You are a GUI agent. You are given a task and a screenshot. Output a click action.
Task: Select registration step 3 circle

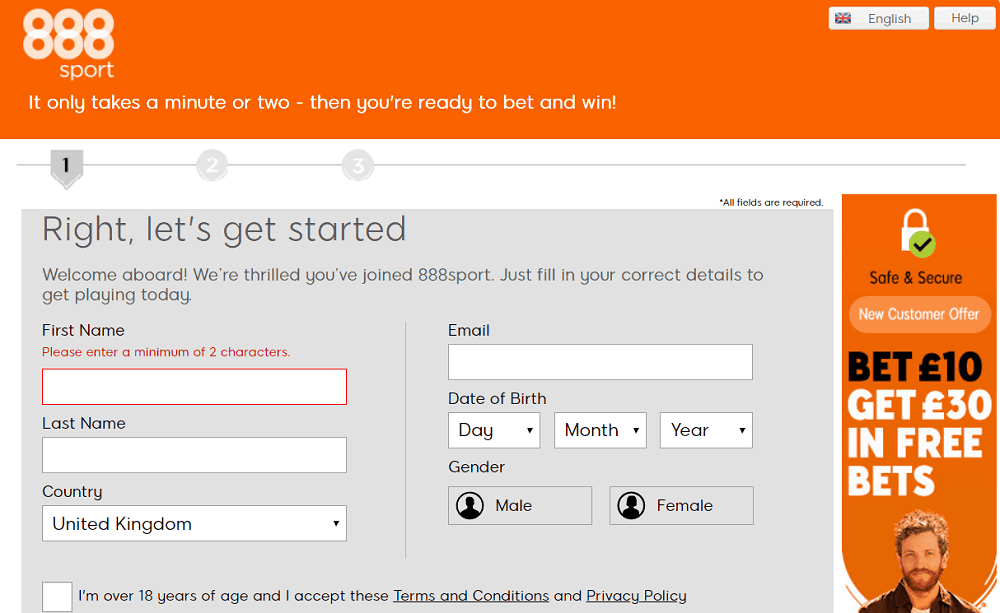tap(358, 165)
